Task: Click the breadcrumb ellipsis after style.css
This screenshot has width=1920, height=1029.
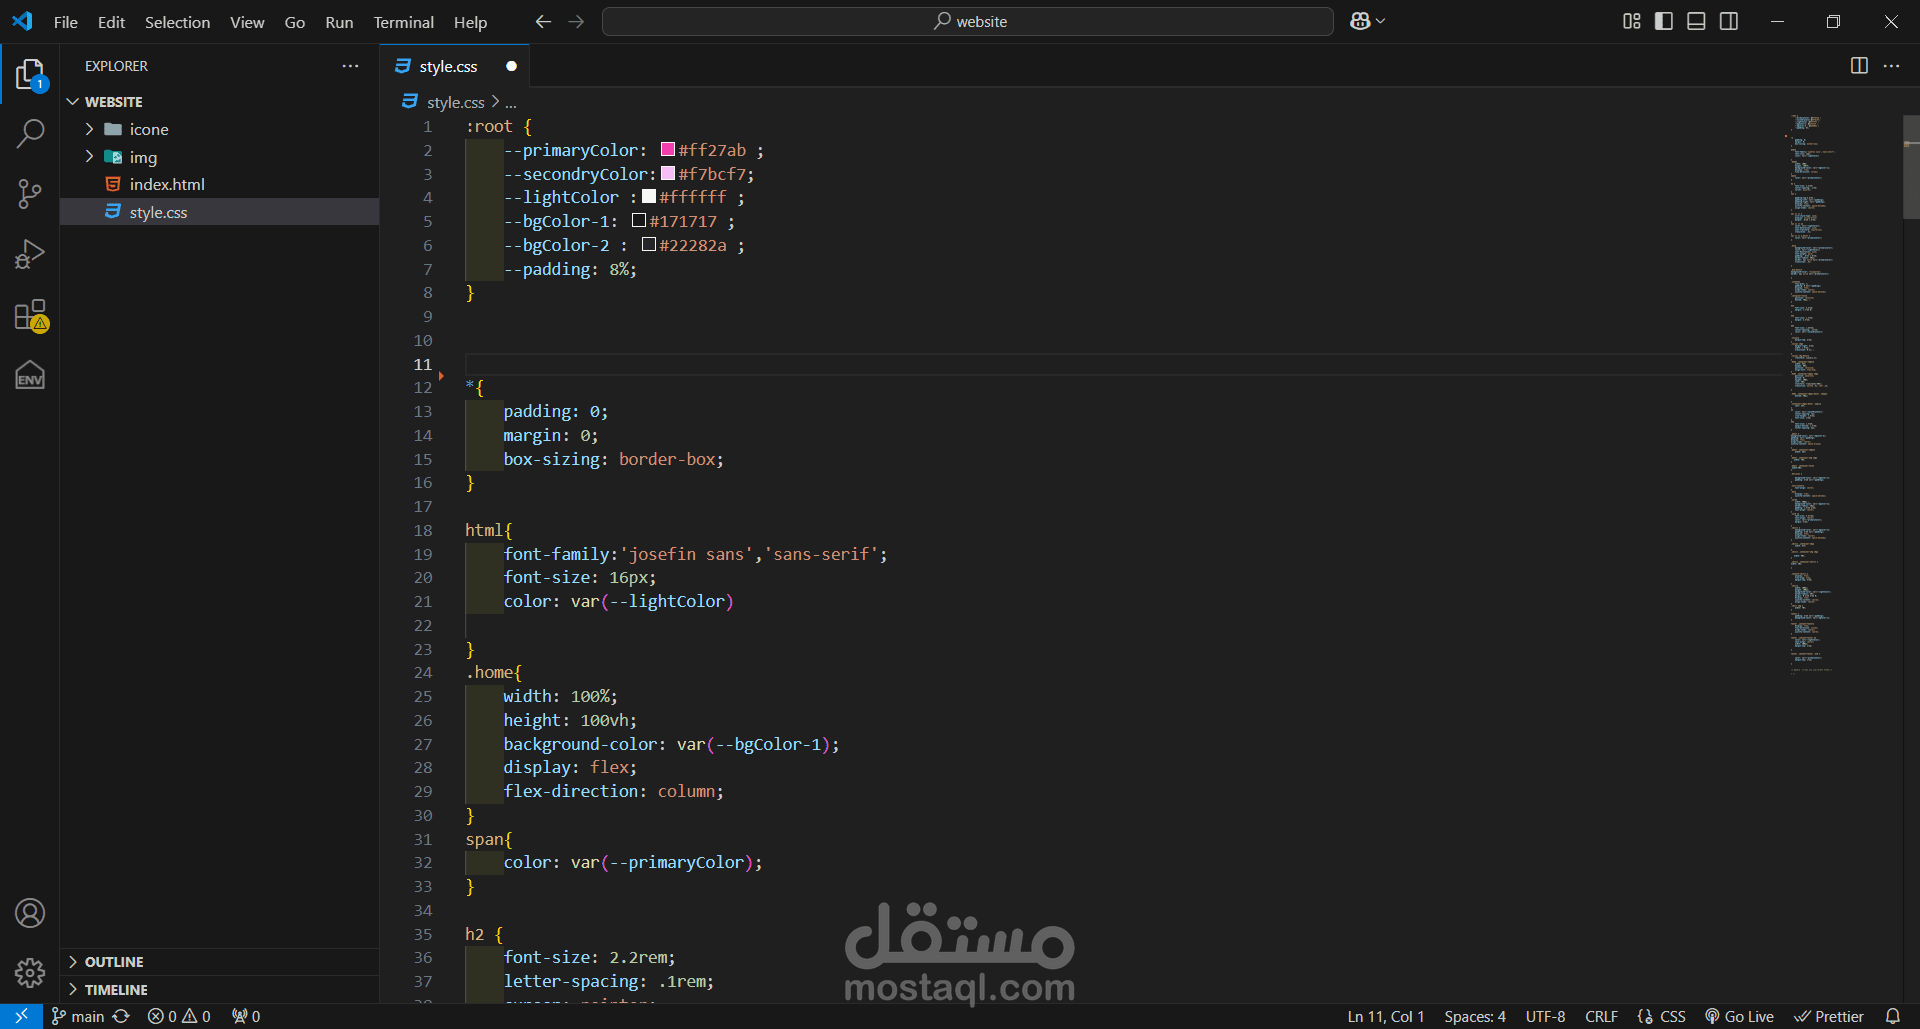Action: tap(511, 102)
